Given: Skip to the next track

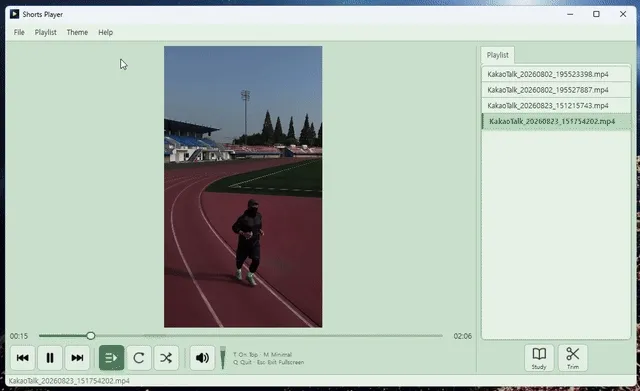Looking at the screenshot, I should point(77,358).
